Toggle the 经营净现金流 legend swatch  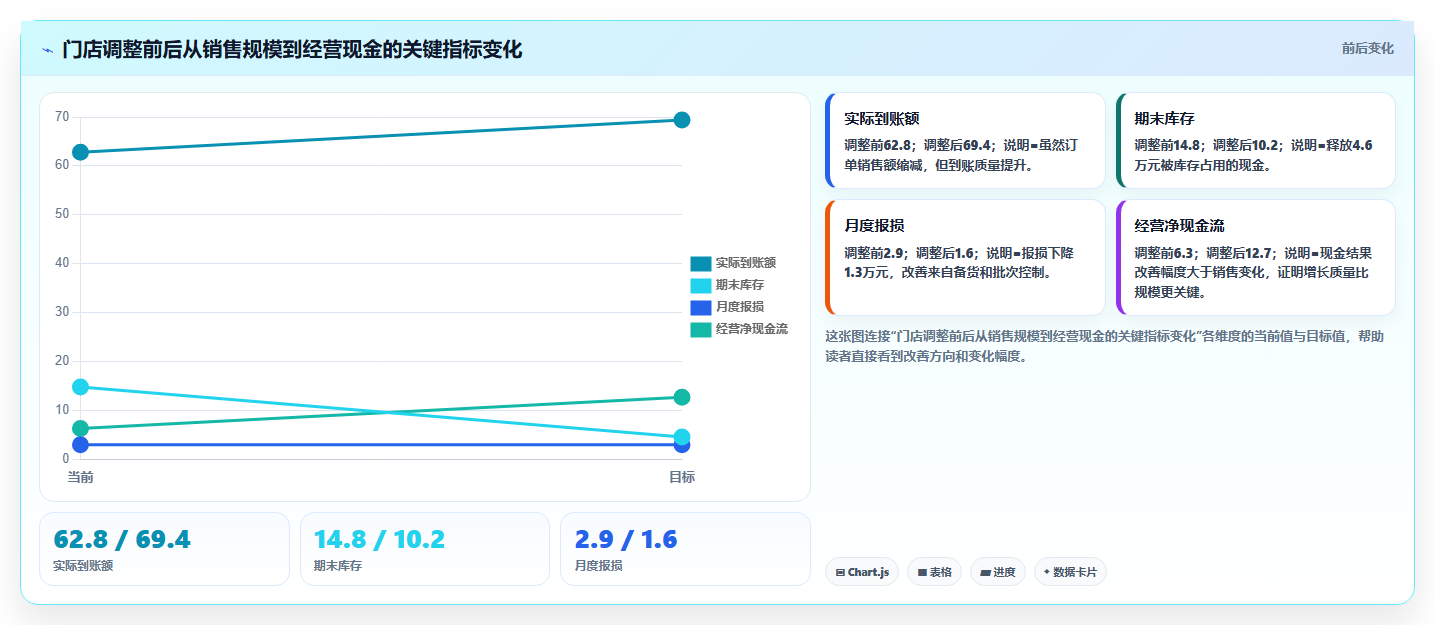[700, 329]
